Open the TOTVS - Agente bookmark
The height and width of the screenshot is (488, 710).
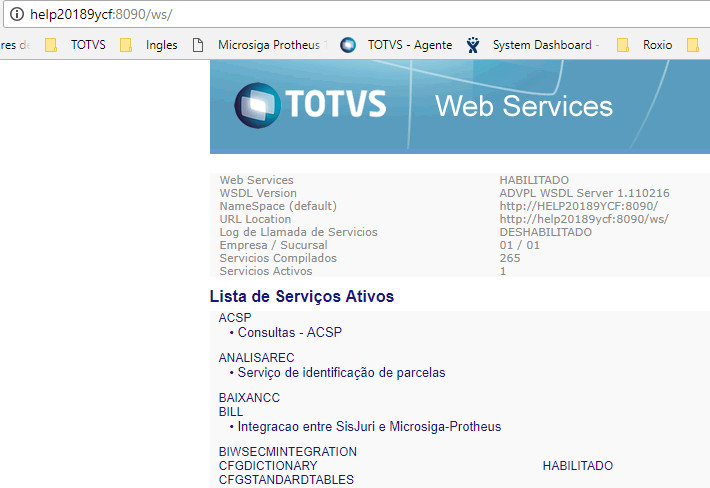pyautogui.click(x=397, y=45)
